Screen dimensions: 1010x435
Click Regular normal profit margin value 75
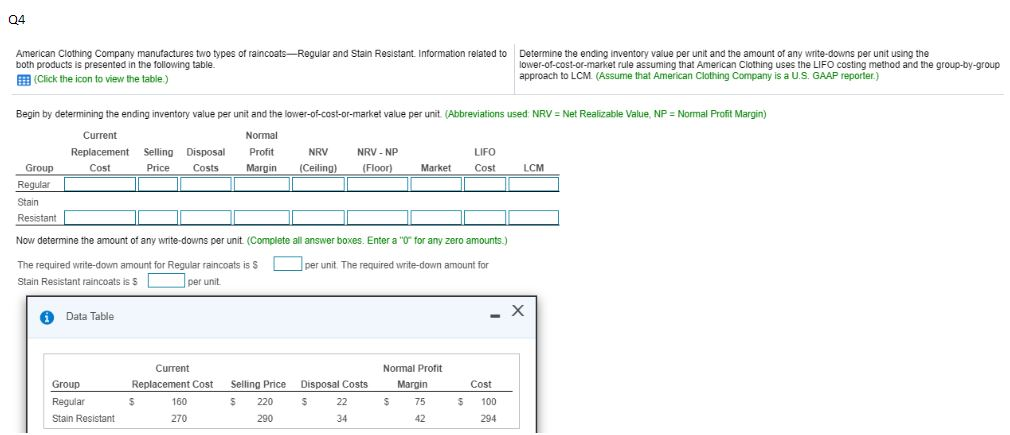422,401
